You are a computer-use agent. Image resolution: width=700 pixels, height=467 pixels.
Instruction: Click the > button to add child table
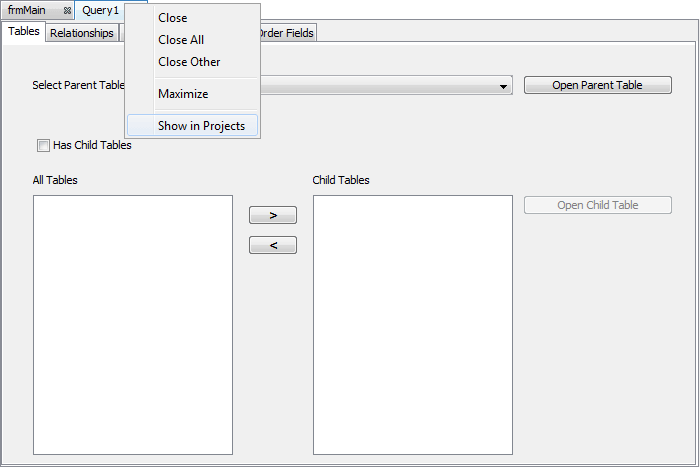[273, 216]
